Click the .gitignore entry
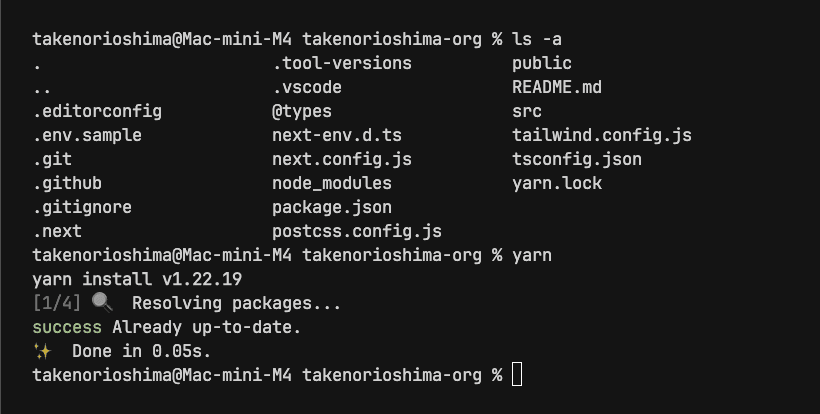The width and height of the screenshot is (820, 414). [x=82, y=208]
